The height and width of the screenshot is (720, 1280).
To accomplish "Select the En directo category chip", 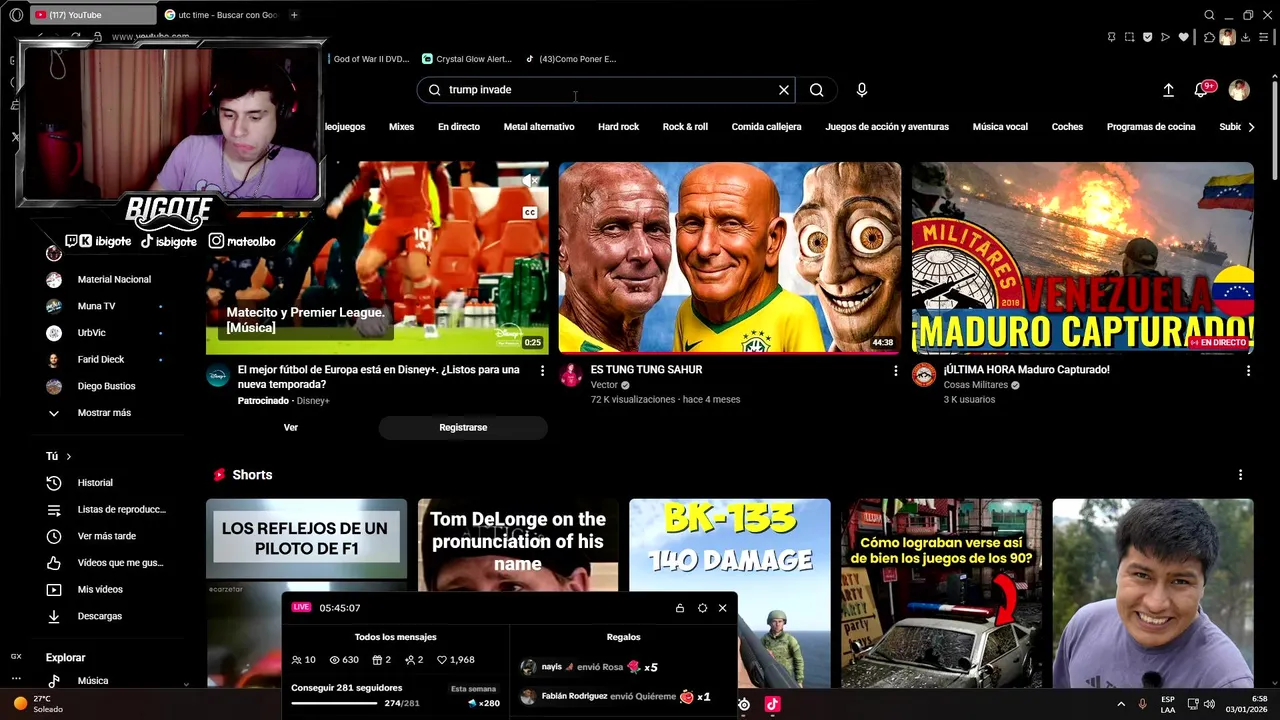I will tap(459, 127).
